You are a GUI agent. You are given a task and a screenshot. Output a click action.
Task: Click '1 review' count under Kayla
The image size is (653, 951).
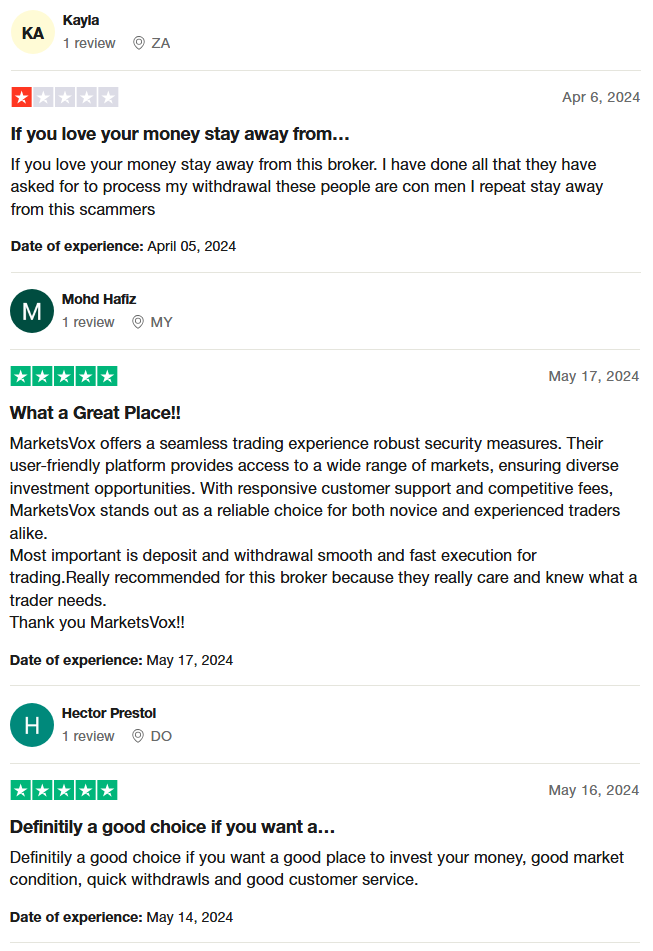88,43
